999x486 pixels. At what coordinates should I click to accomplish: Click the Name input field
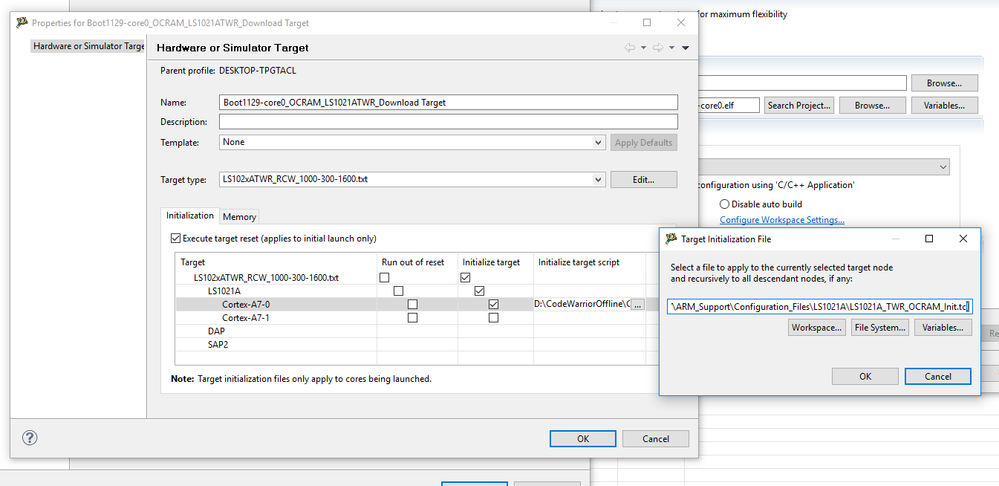[448, 102]
